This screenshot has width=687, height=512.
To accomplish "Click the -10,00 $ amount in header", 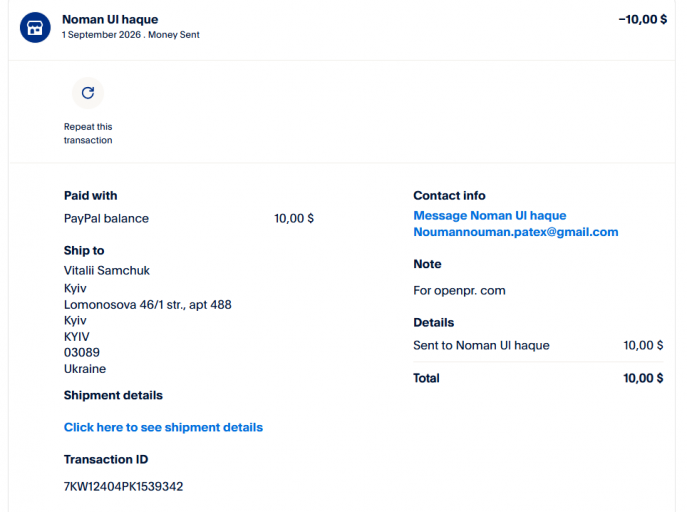I will point(643,19).
